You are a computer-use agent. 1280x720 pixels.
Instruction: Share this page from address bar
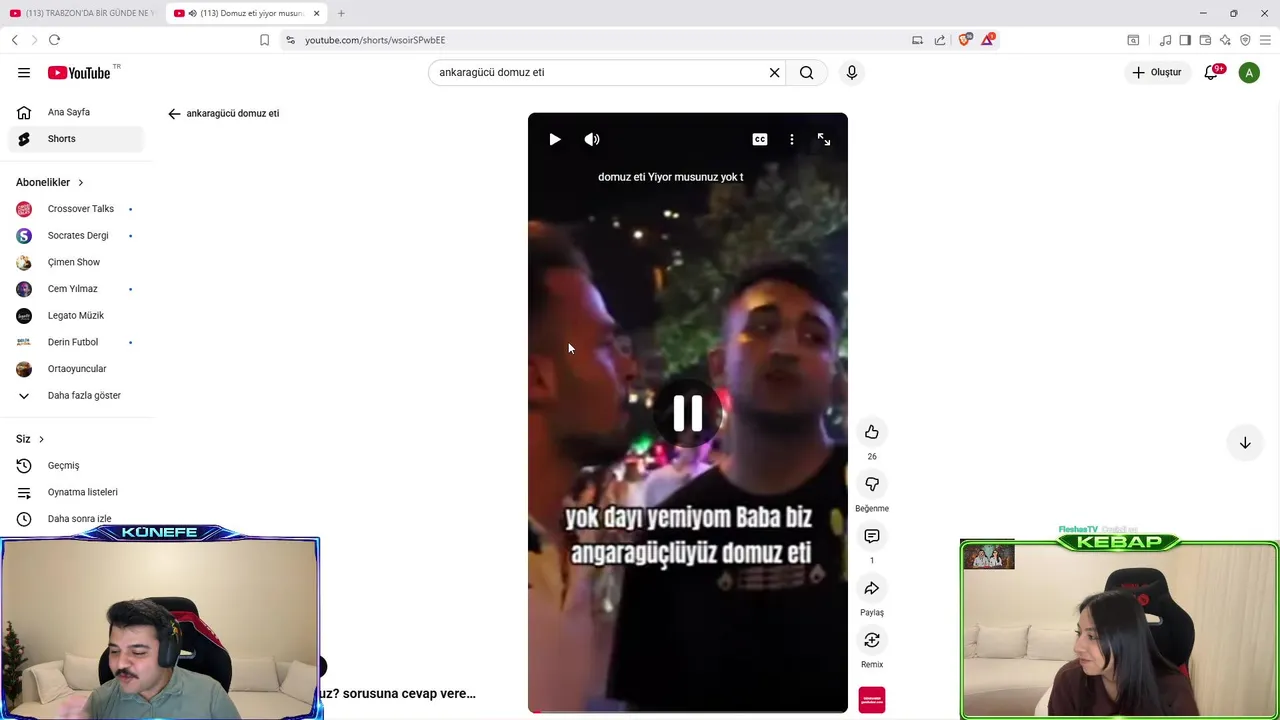tap(940, 40)
